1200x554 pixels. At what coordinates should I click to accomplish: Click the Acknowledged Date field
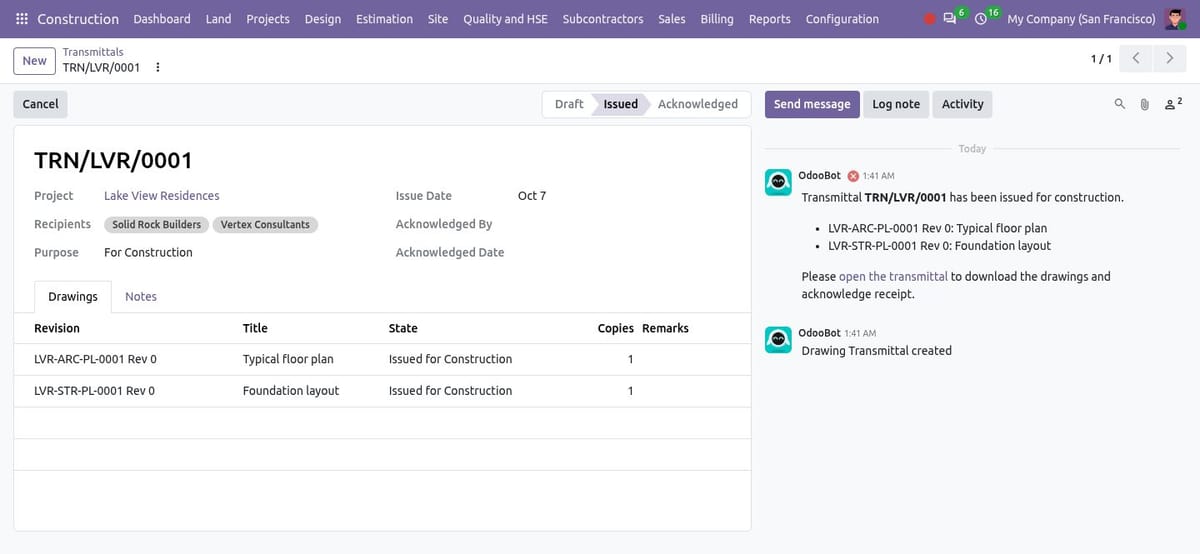624,253
